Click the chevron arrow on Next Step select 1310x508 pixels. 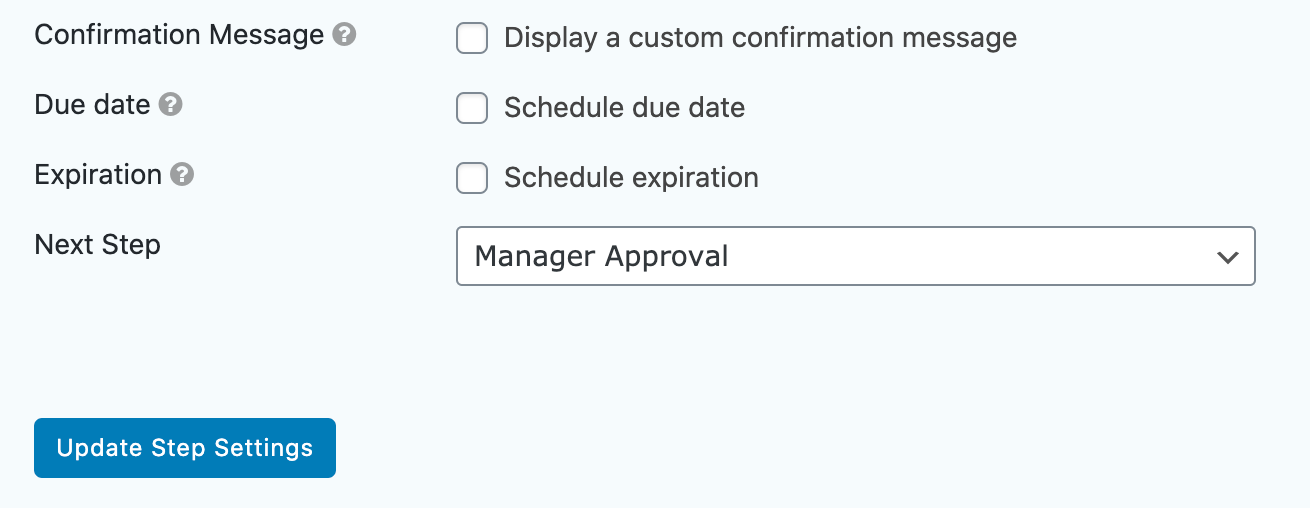(1227, 257)
